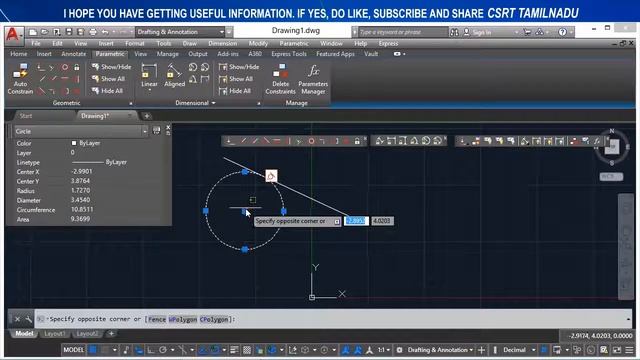
Task: Switch to the Layout1 tab
Action: pos(54,334)
